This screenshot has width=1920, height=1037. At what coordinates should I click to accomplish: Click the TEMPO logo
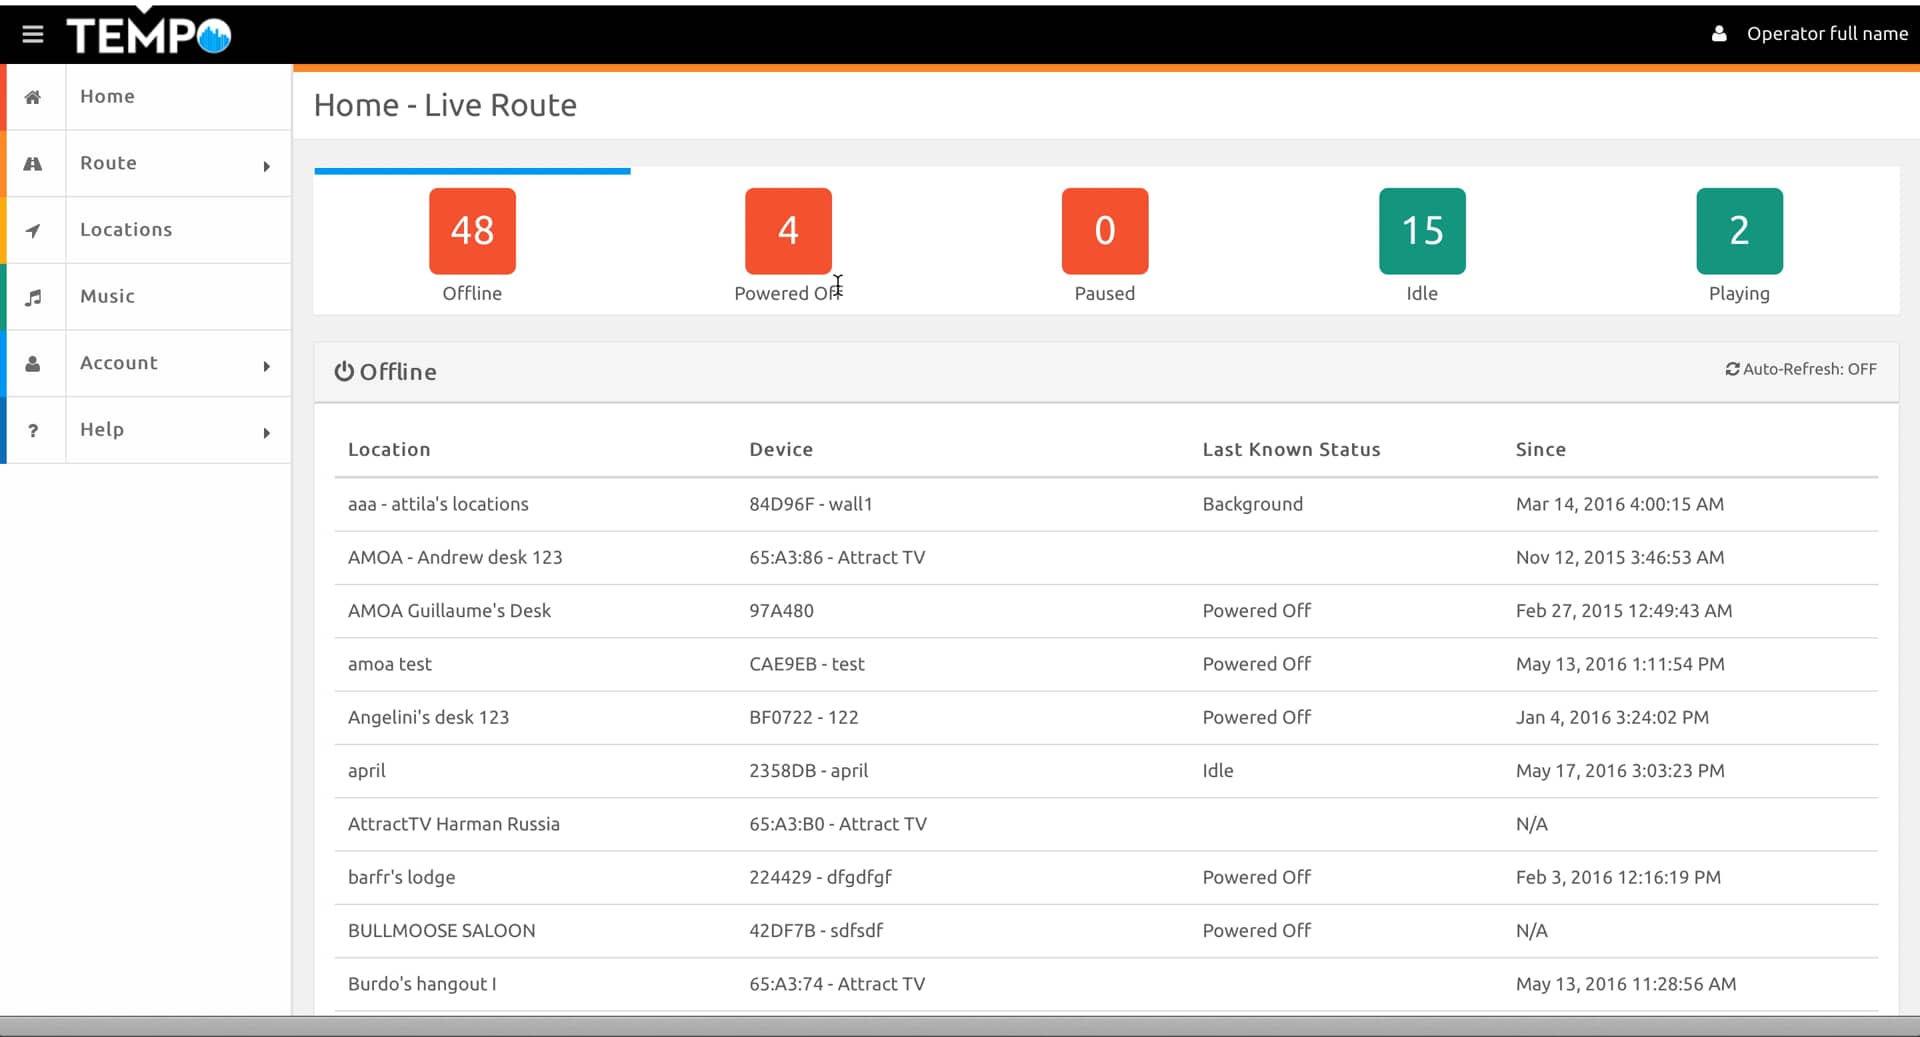(149, 35)
